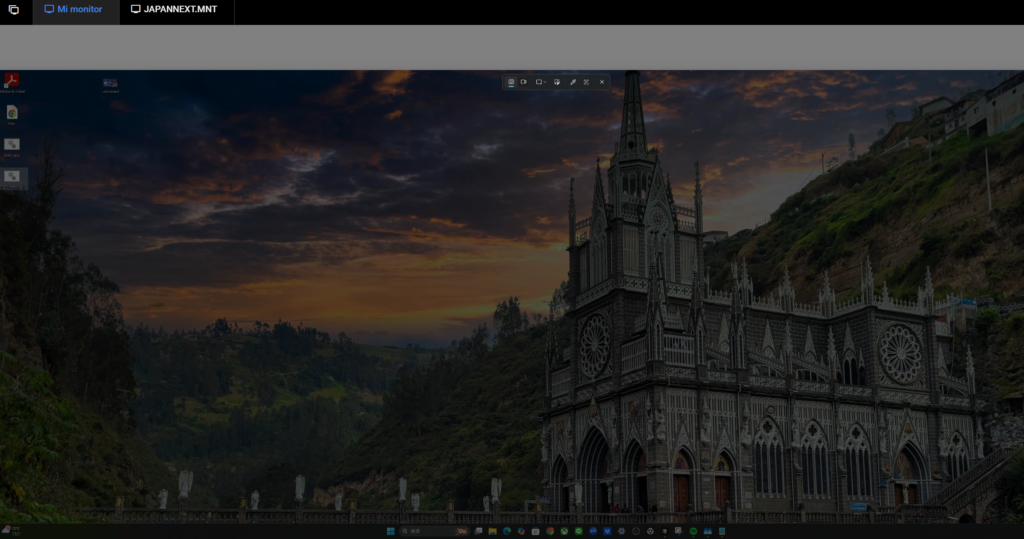Open Spotify from the taskbar
This screenshot has width=1024, height=539.
(693, 531)
